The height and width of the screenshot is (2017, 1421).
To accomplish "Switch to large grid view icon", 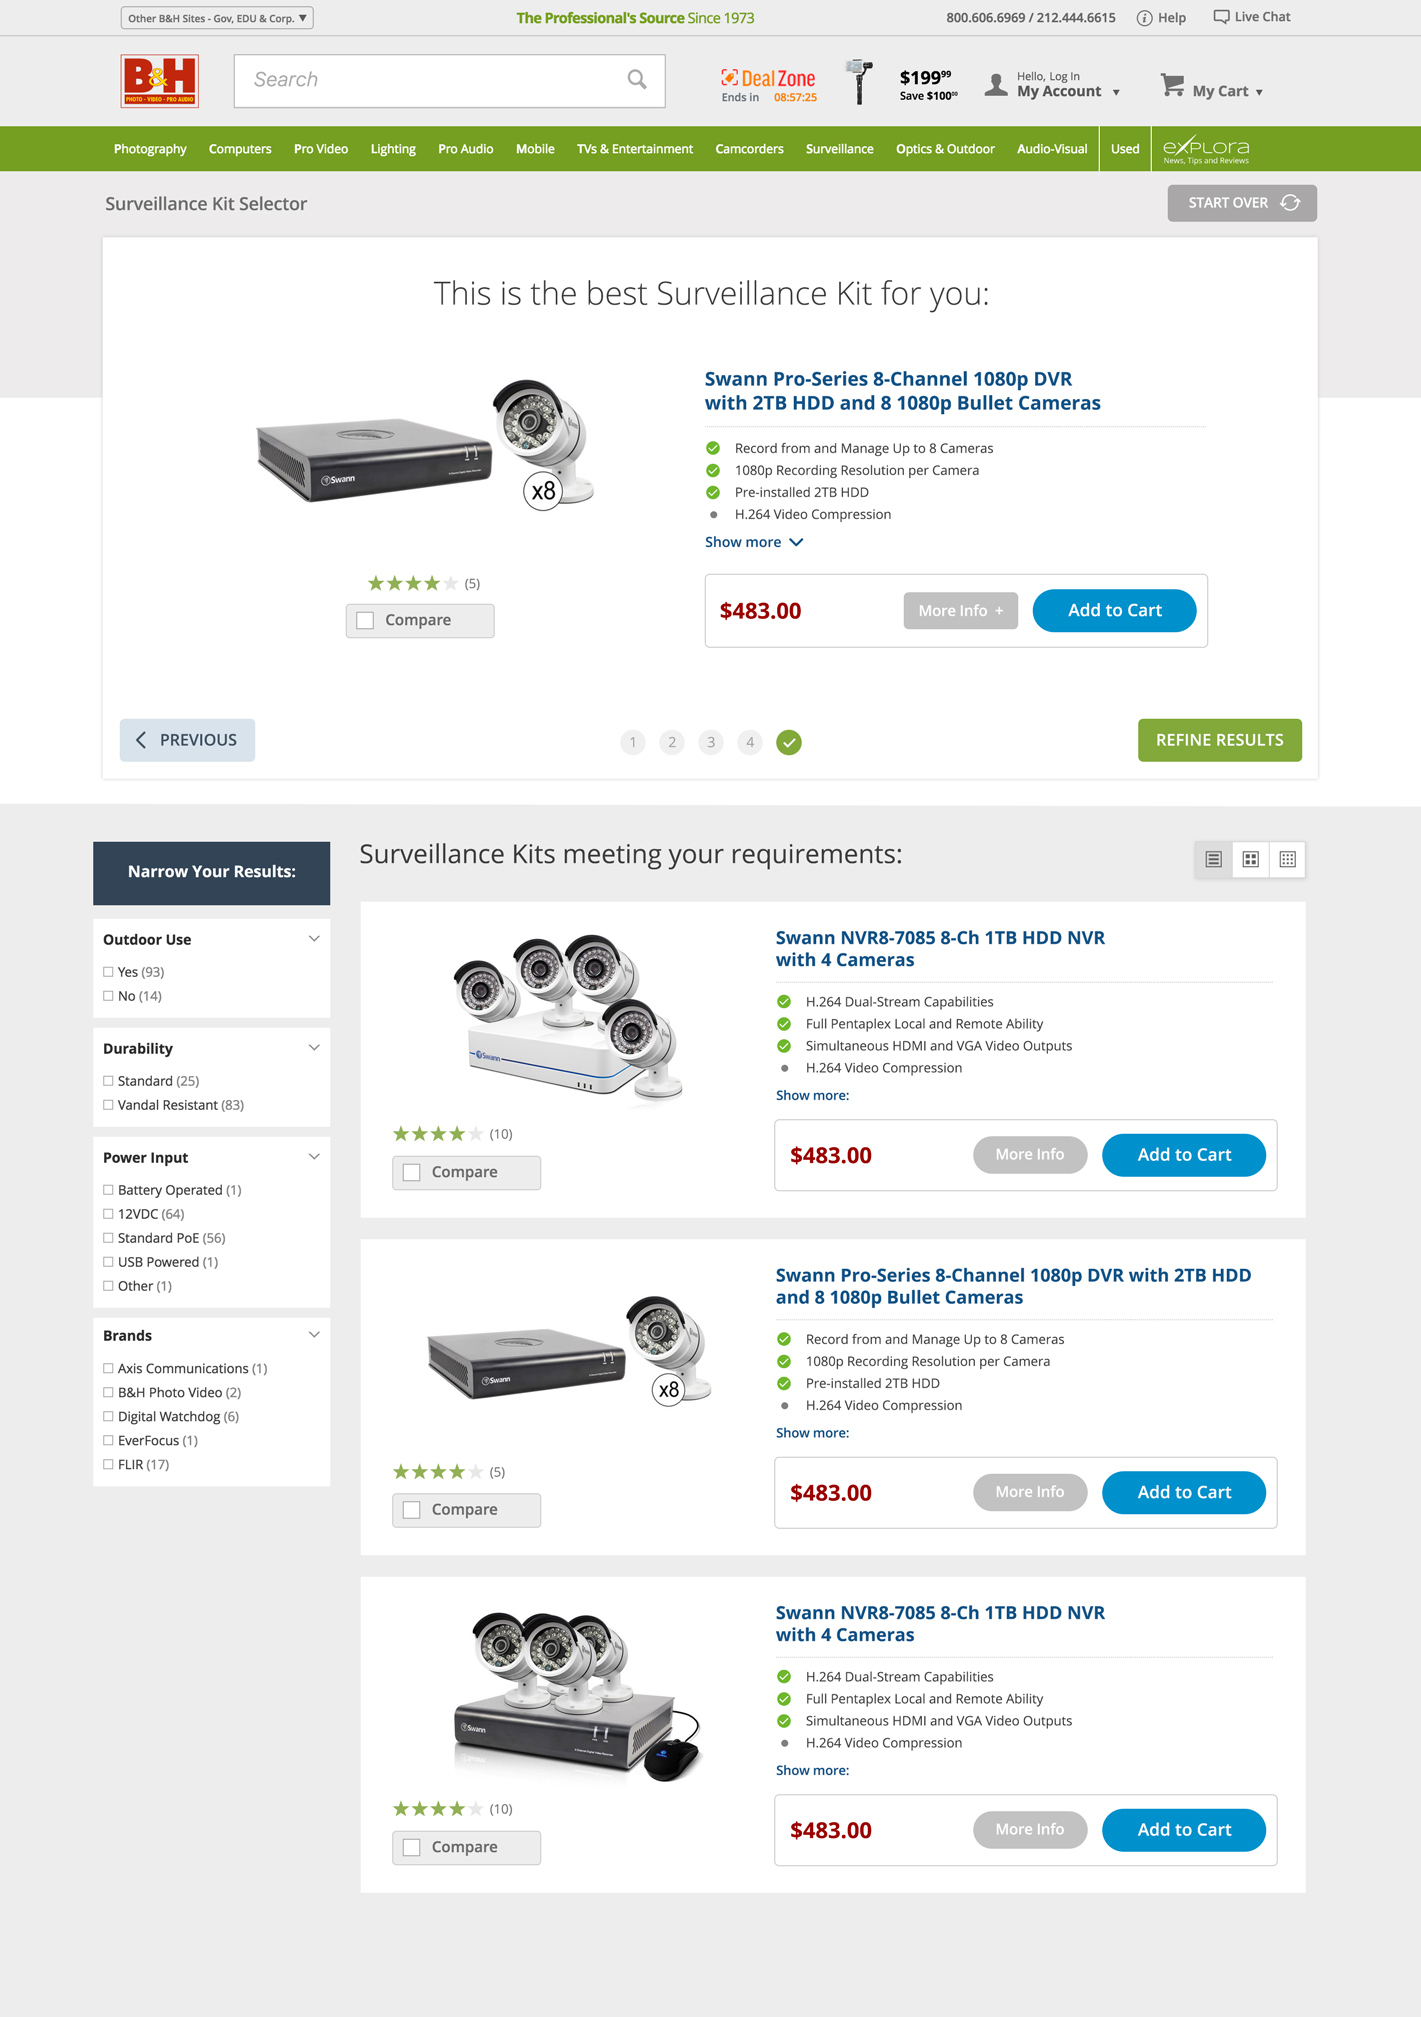I will (x=1251, y=859).
